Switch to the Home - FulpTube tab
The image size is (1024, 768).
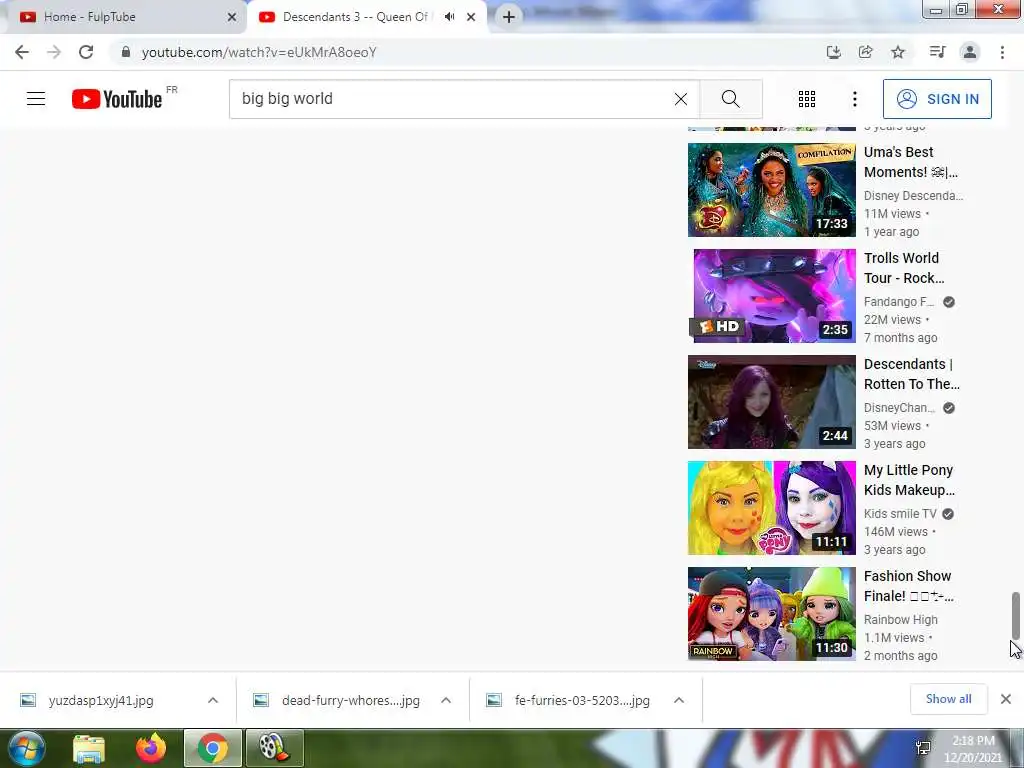click(124, 17)
